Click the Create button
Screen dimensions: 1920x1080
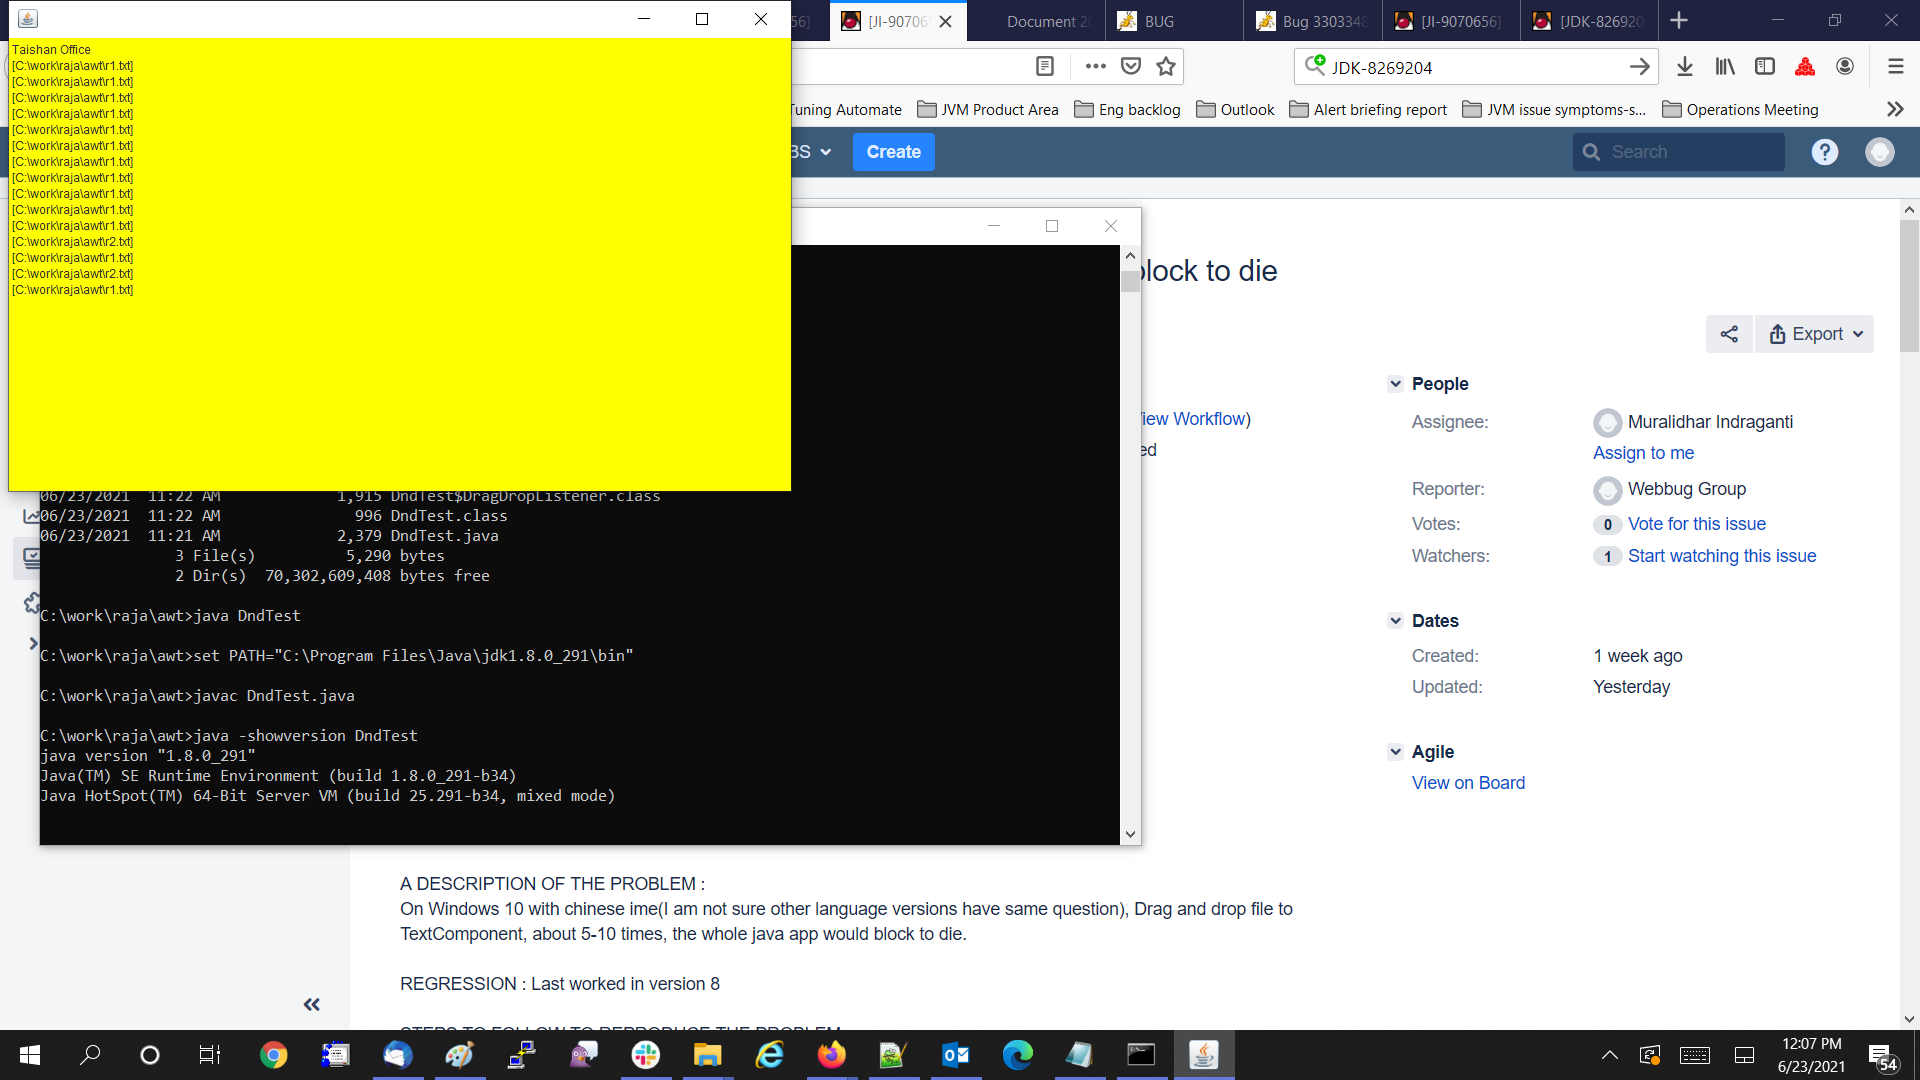893,152
